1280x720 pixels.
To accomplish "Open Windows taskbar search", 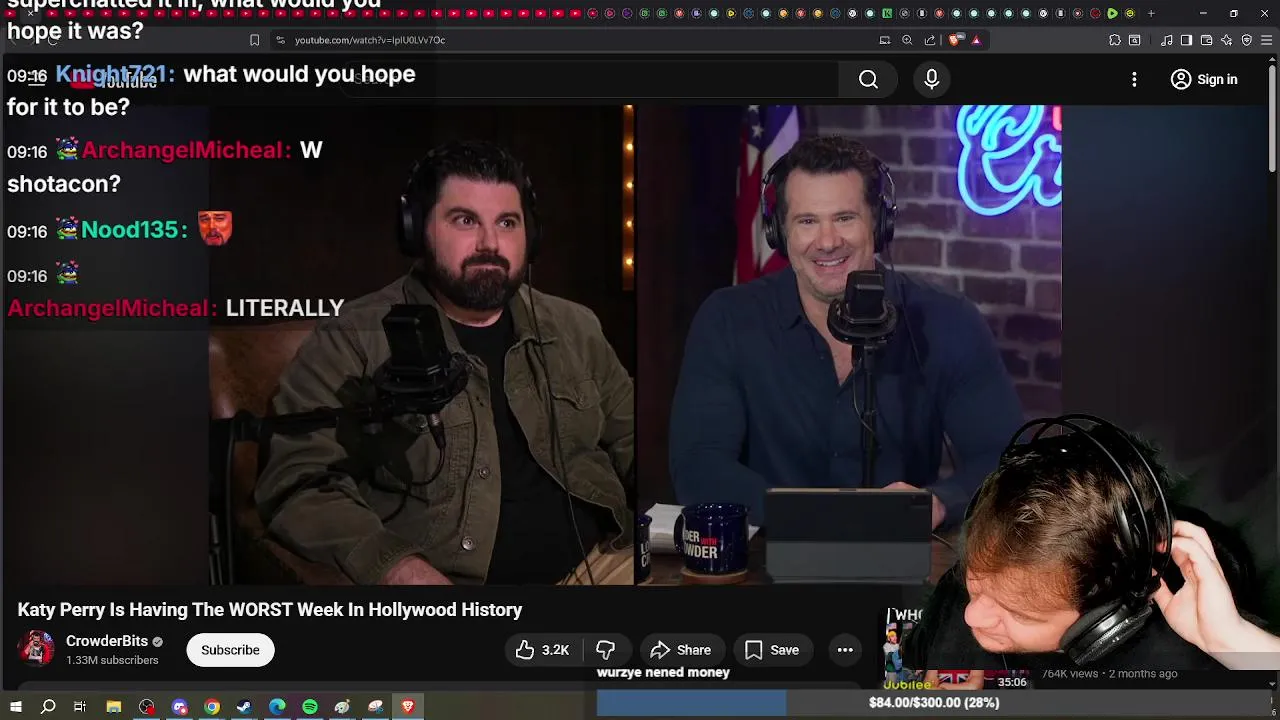I will click(48, 707).
